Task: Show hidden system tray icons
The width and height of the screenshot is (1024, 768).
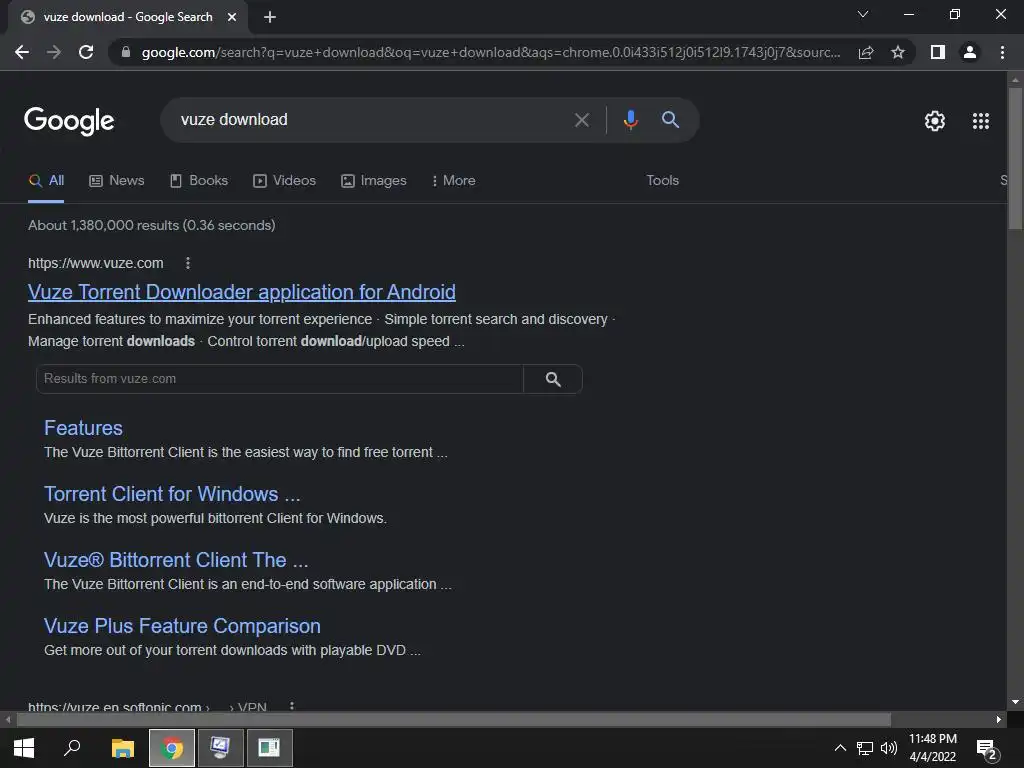Action: (840, 748)
